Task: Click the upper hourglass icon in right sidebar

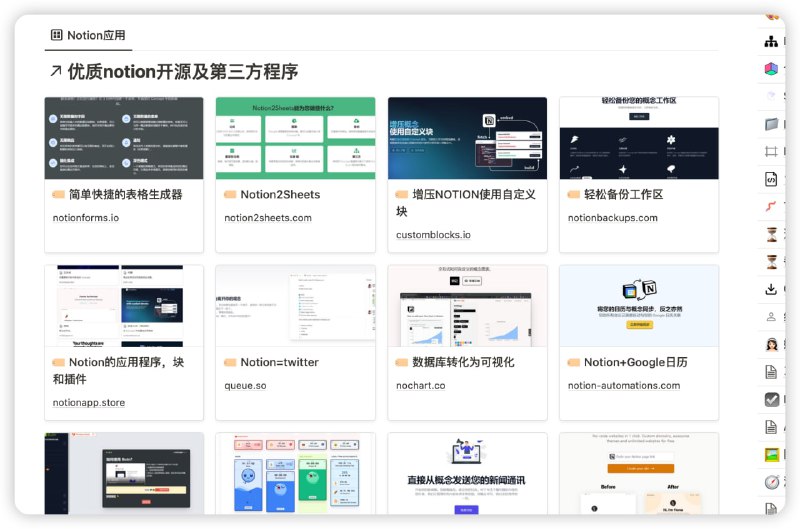Action: (771, 234)
